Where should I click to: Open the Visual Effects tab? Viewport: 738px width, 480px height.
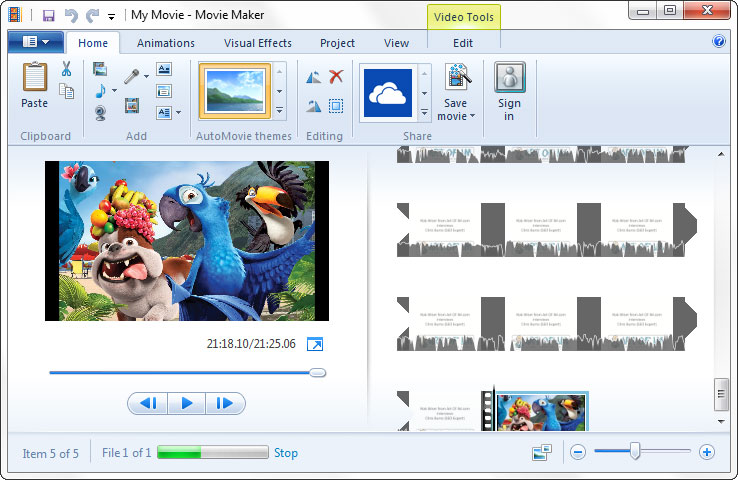258,43
